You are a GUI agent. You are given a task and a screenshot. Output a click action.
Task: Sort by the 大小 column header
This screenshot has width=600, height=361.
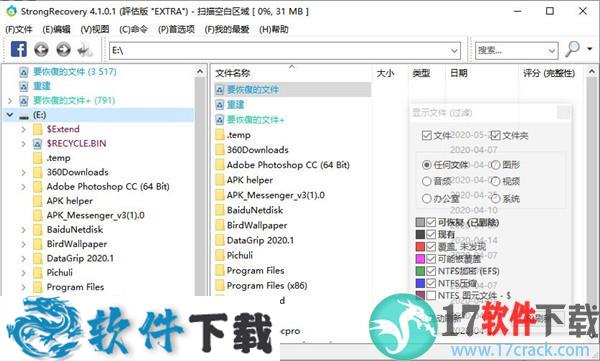[385, 73]
